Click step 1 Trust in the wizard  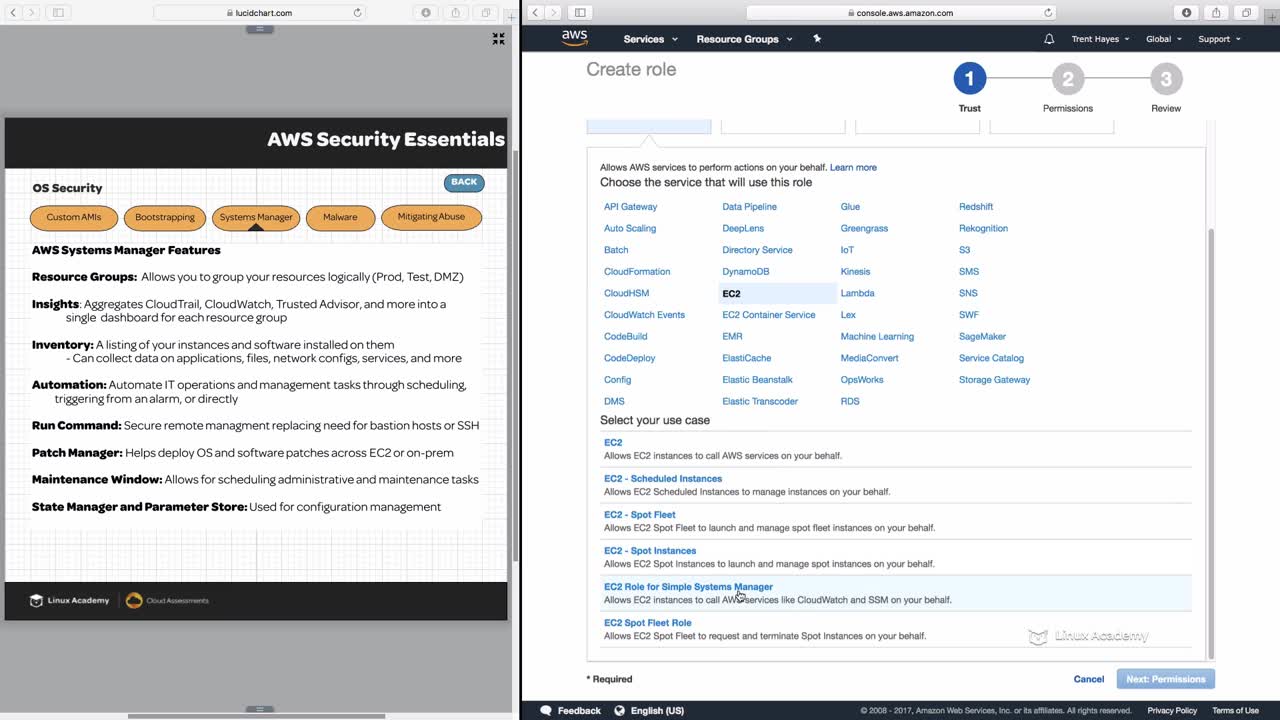click(x=969, y=79)
